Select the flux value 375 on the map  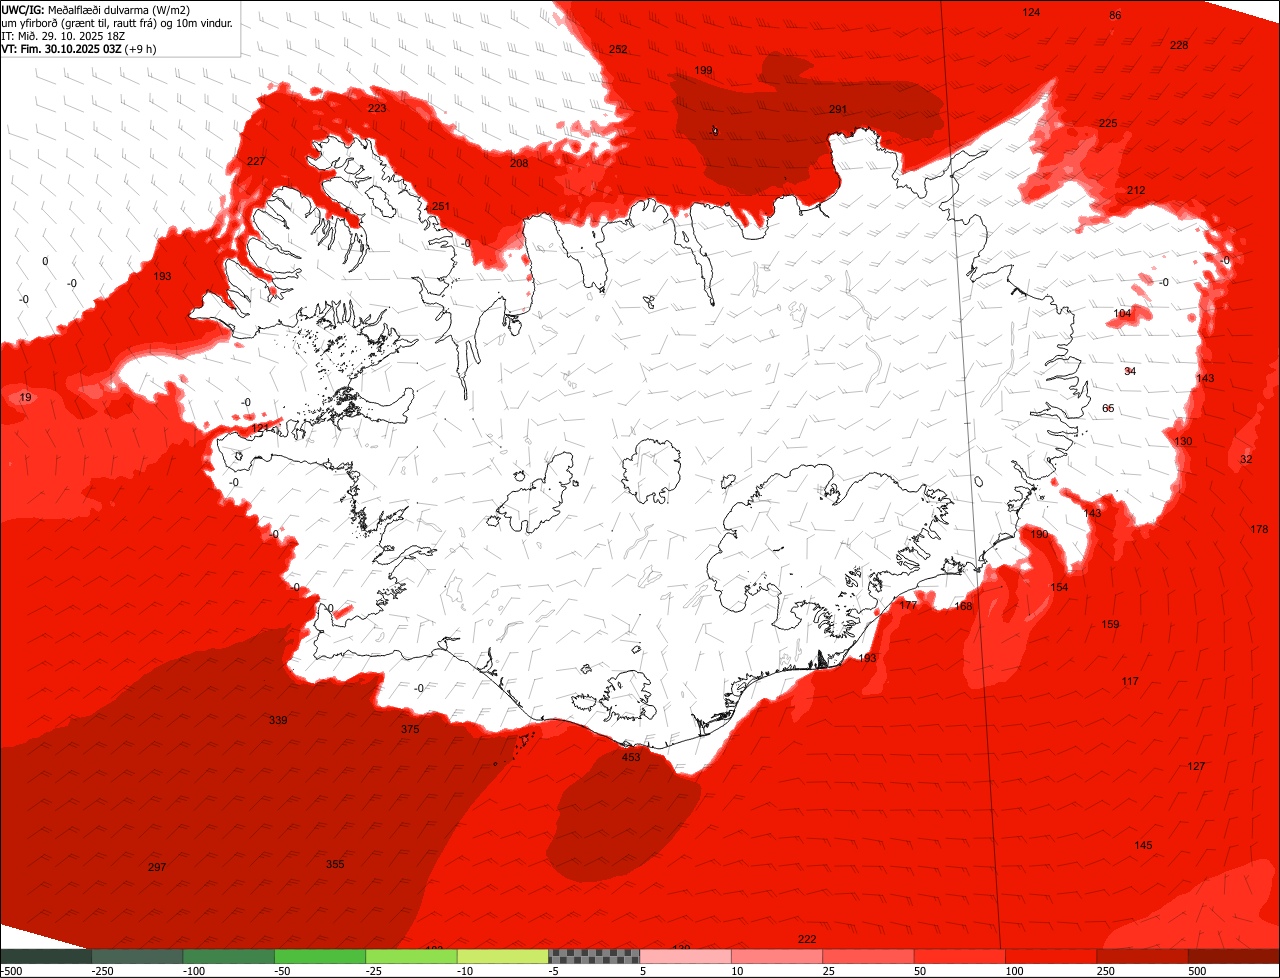[x=410, y=730]
